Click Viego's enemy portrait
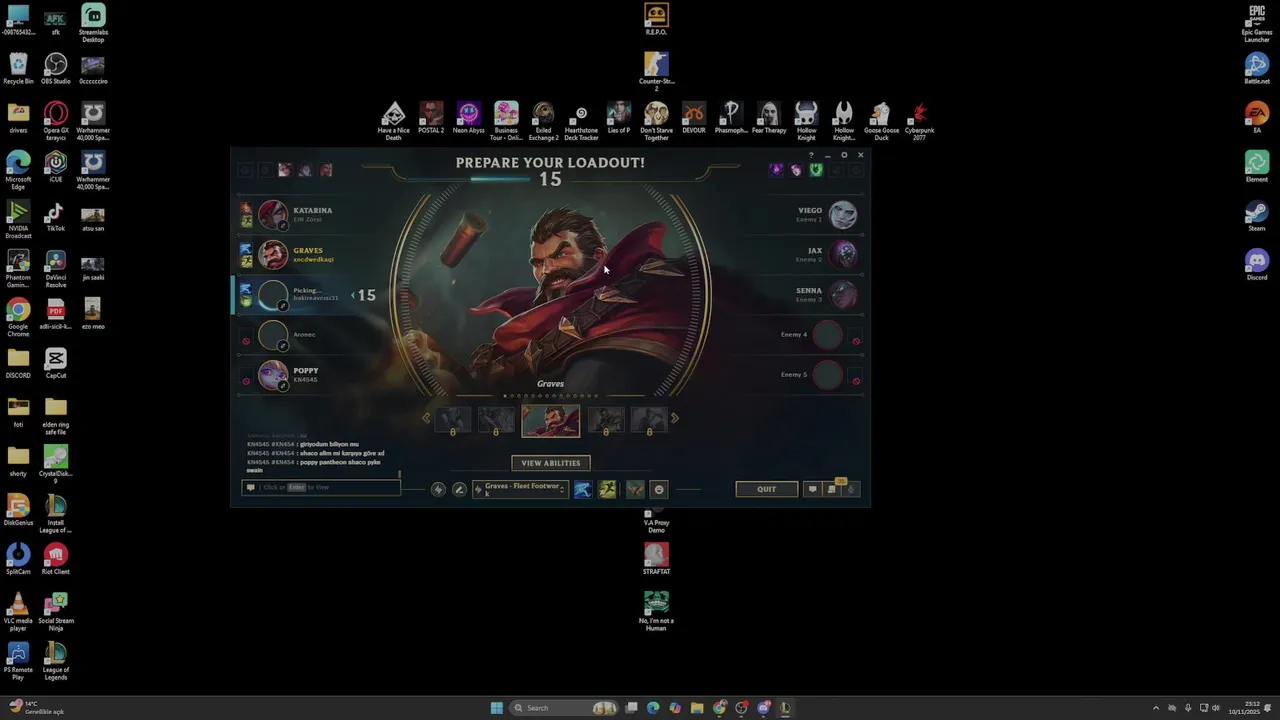This screenshot has width=1280, height=720. coord(843,214)
